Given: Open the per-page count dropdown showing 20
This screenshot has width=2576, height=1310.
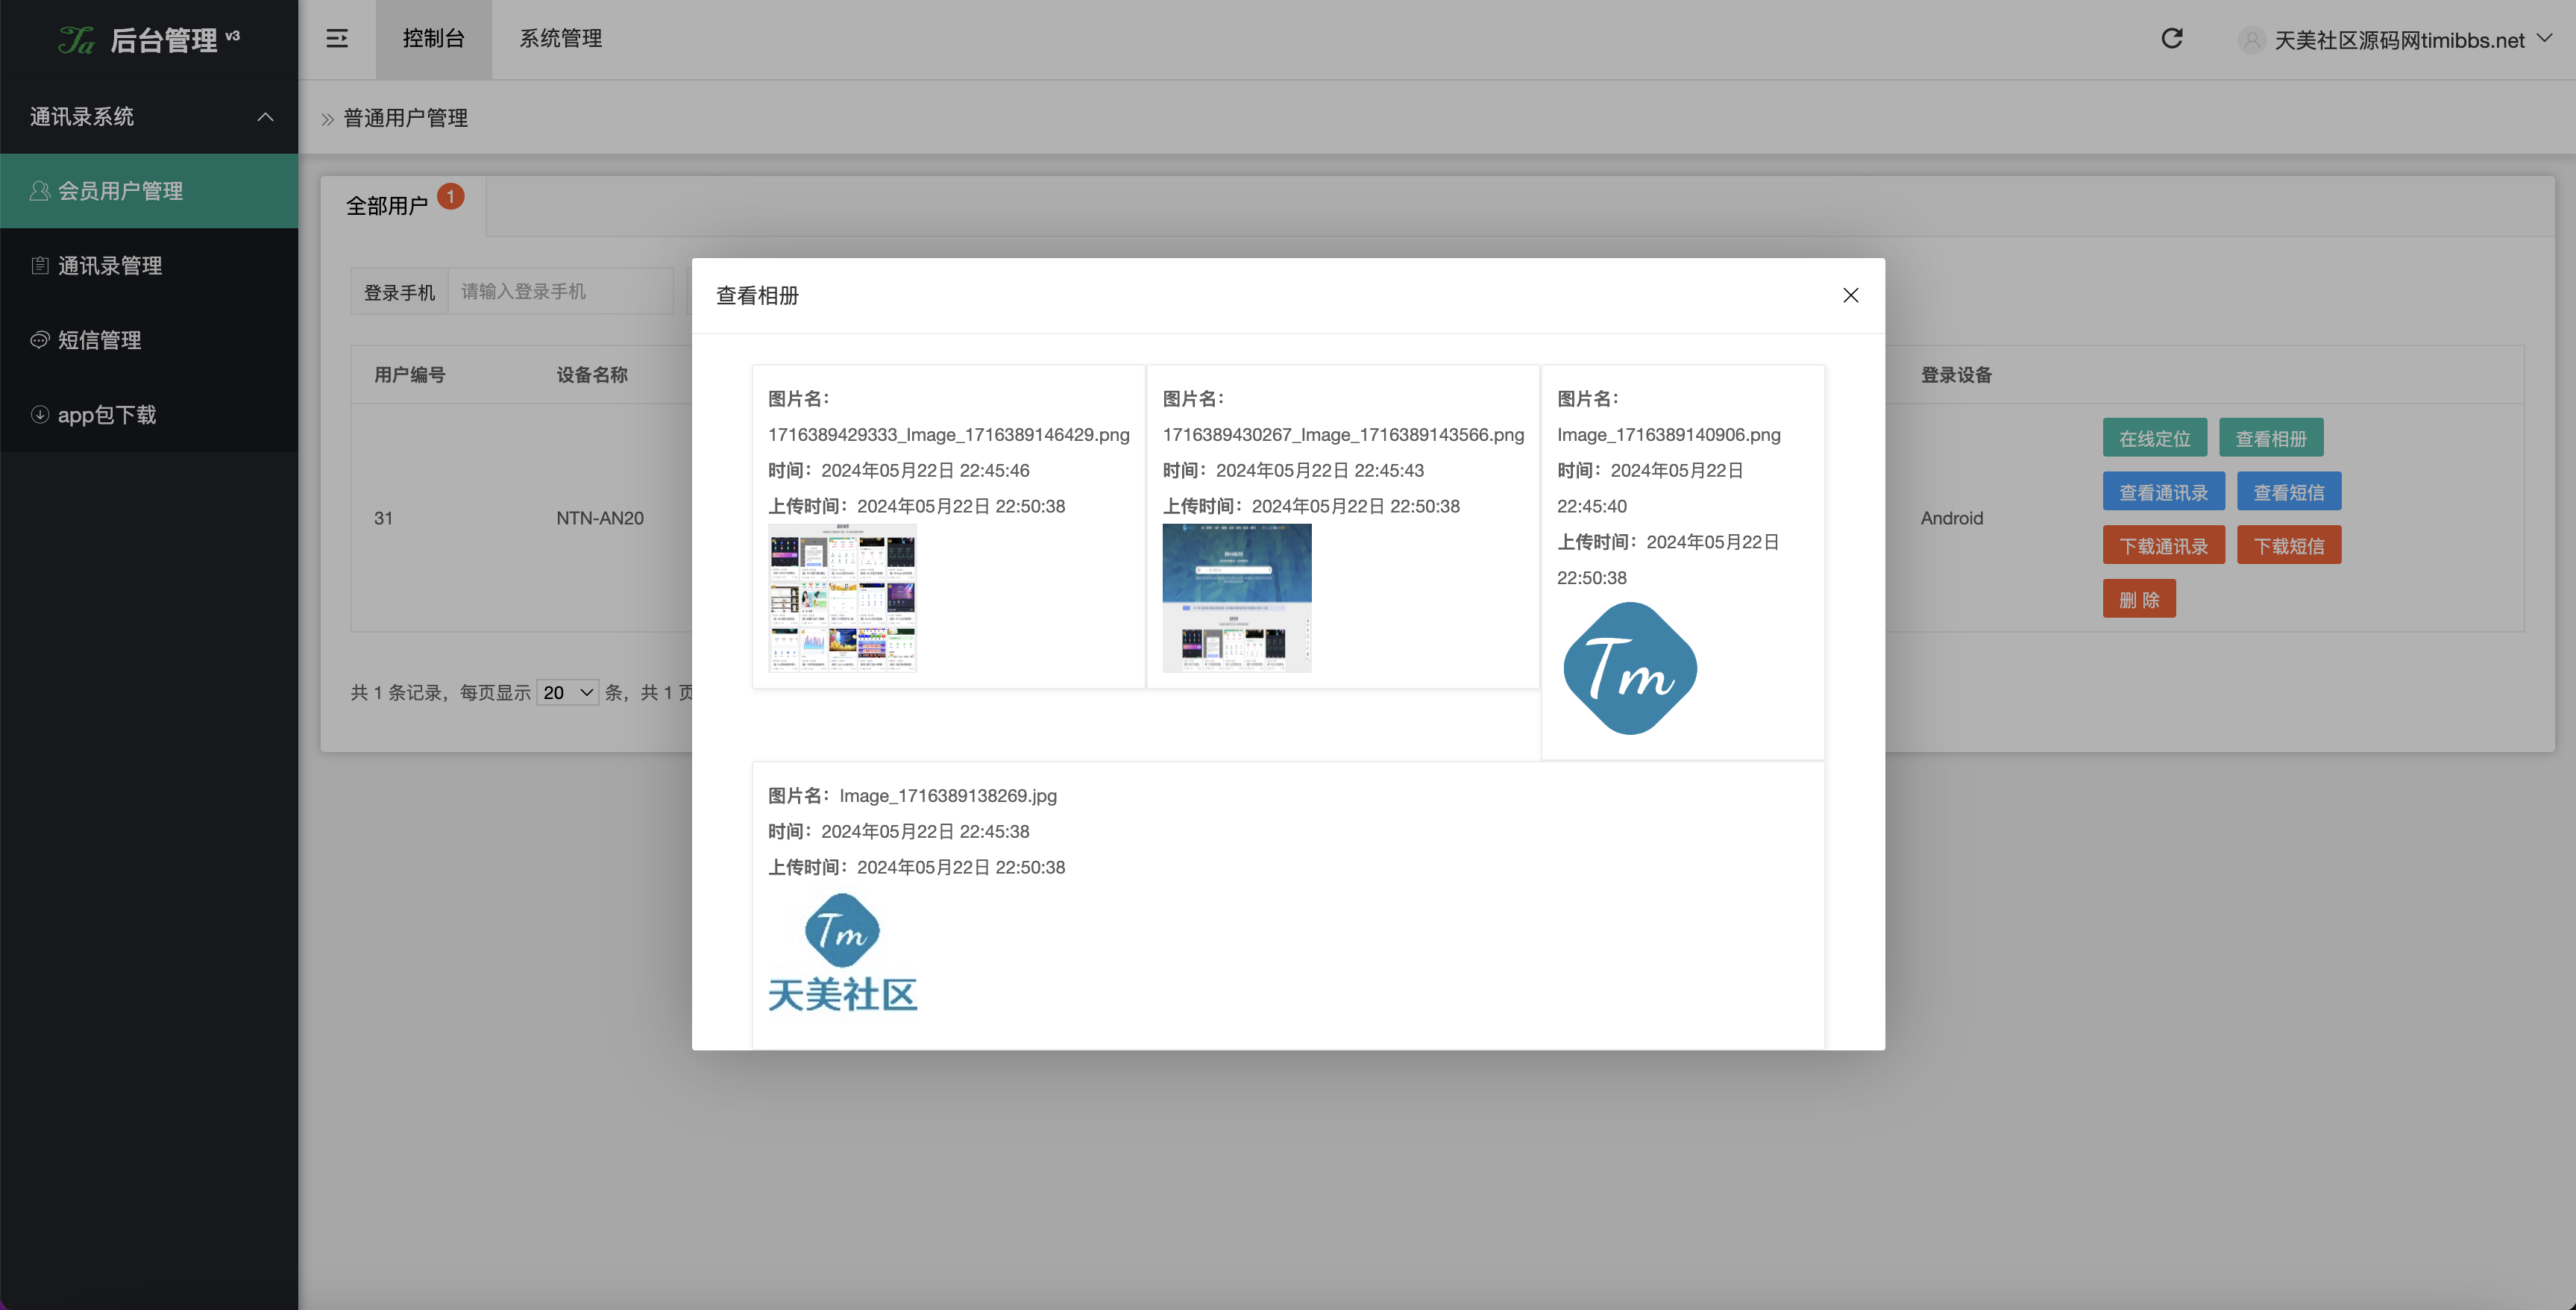Looking at the screenshot, I should pos(567,692).
